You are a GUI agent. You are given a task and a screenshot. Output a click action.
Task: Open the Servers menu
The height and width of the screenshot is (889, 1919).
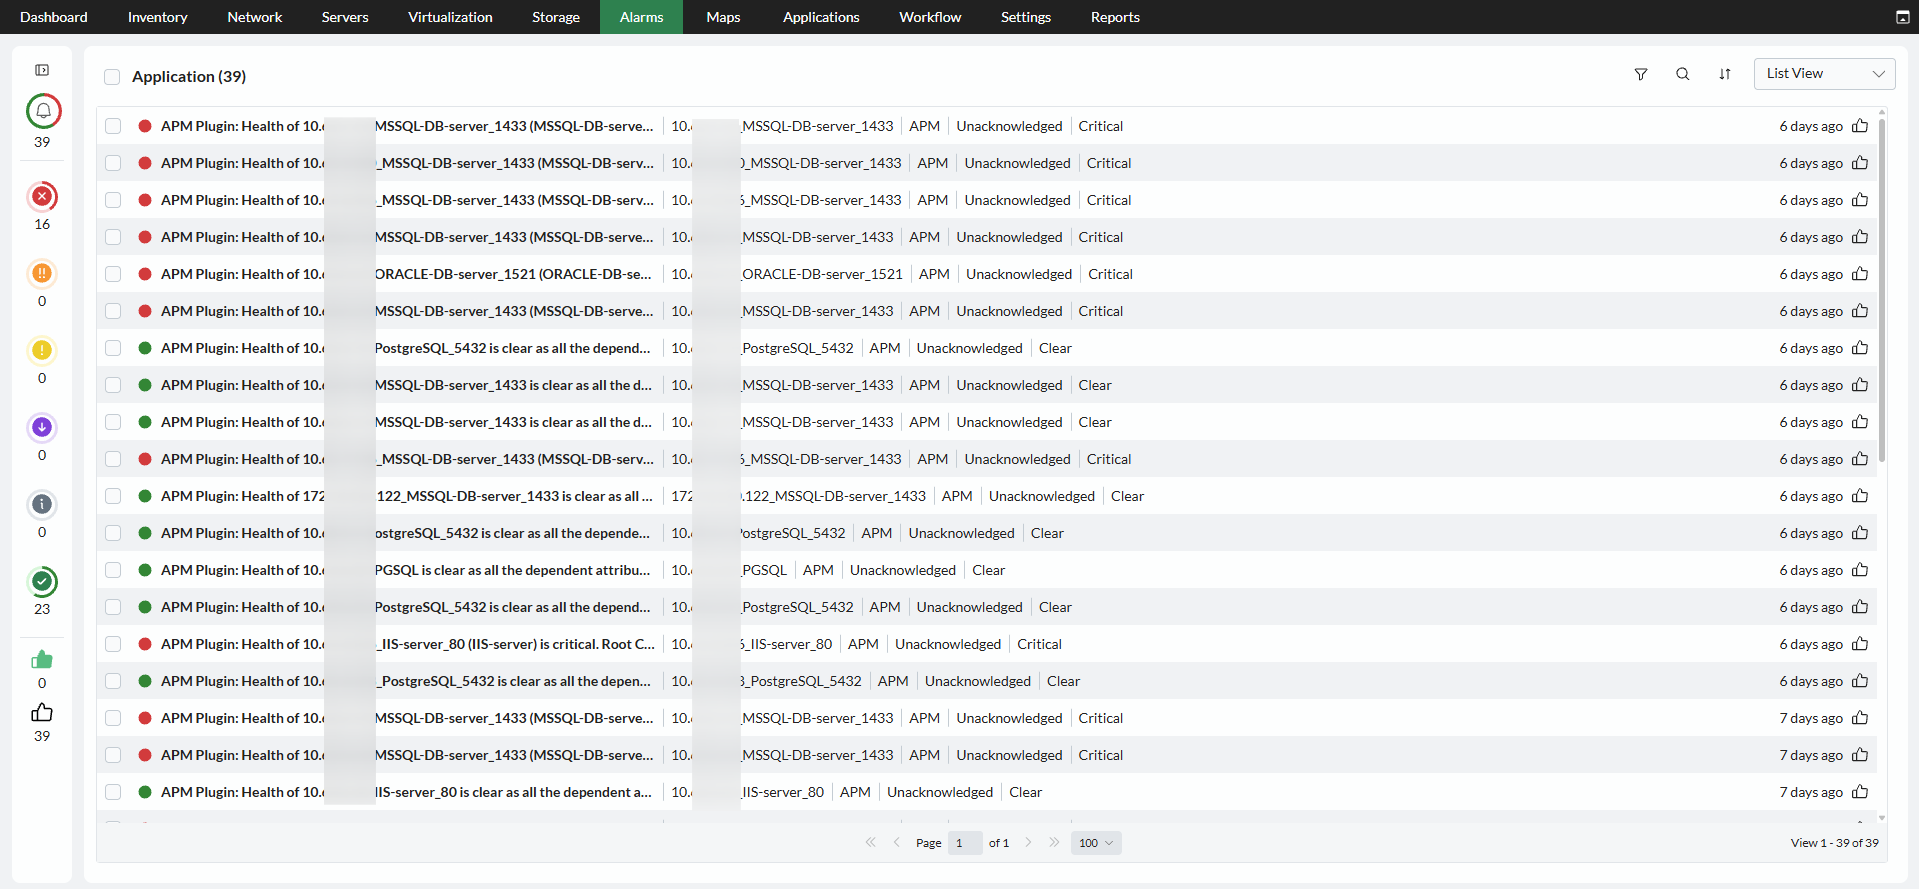pos(345,17)
